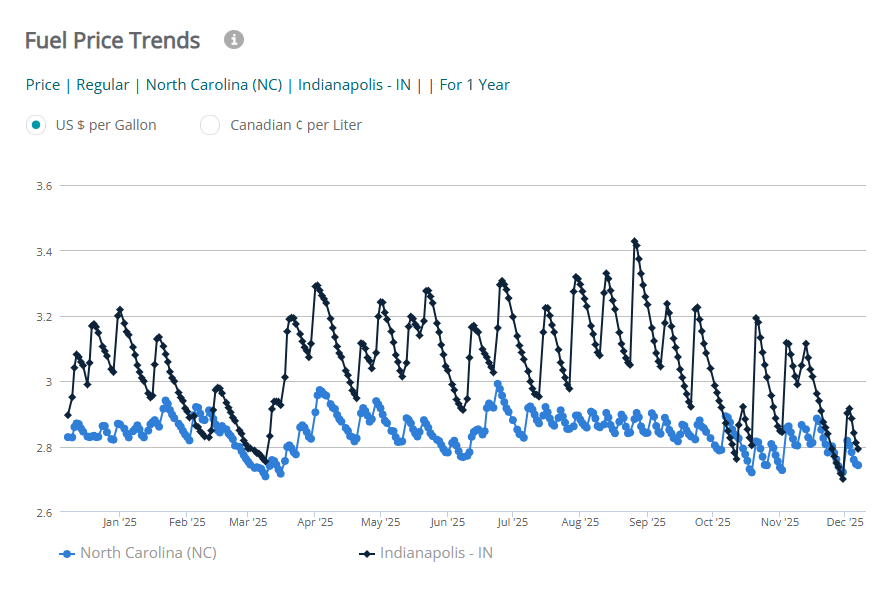Screen dimensions: 888x602
Task: Click the Jan '25 x-axis label
Action: pyautogui.click(x=119, y=522)
